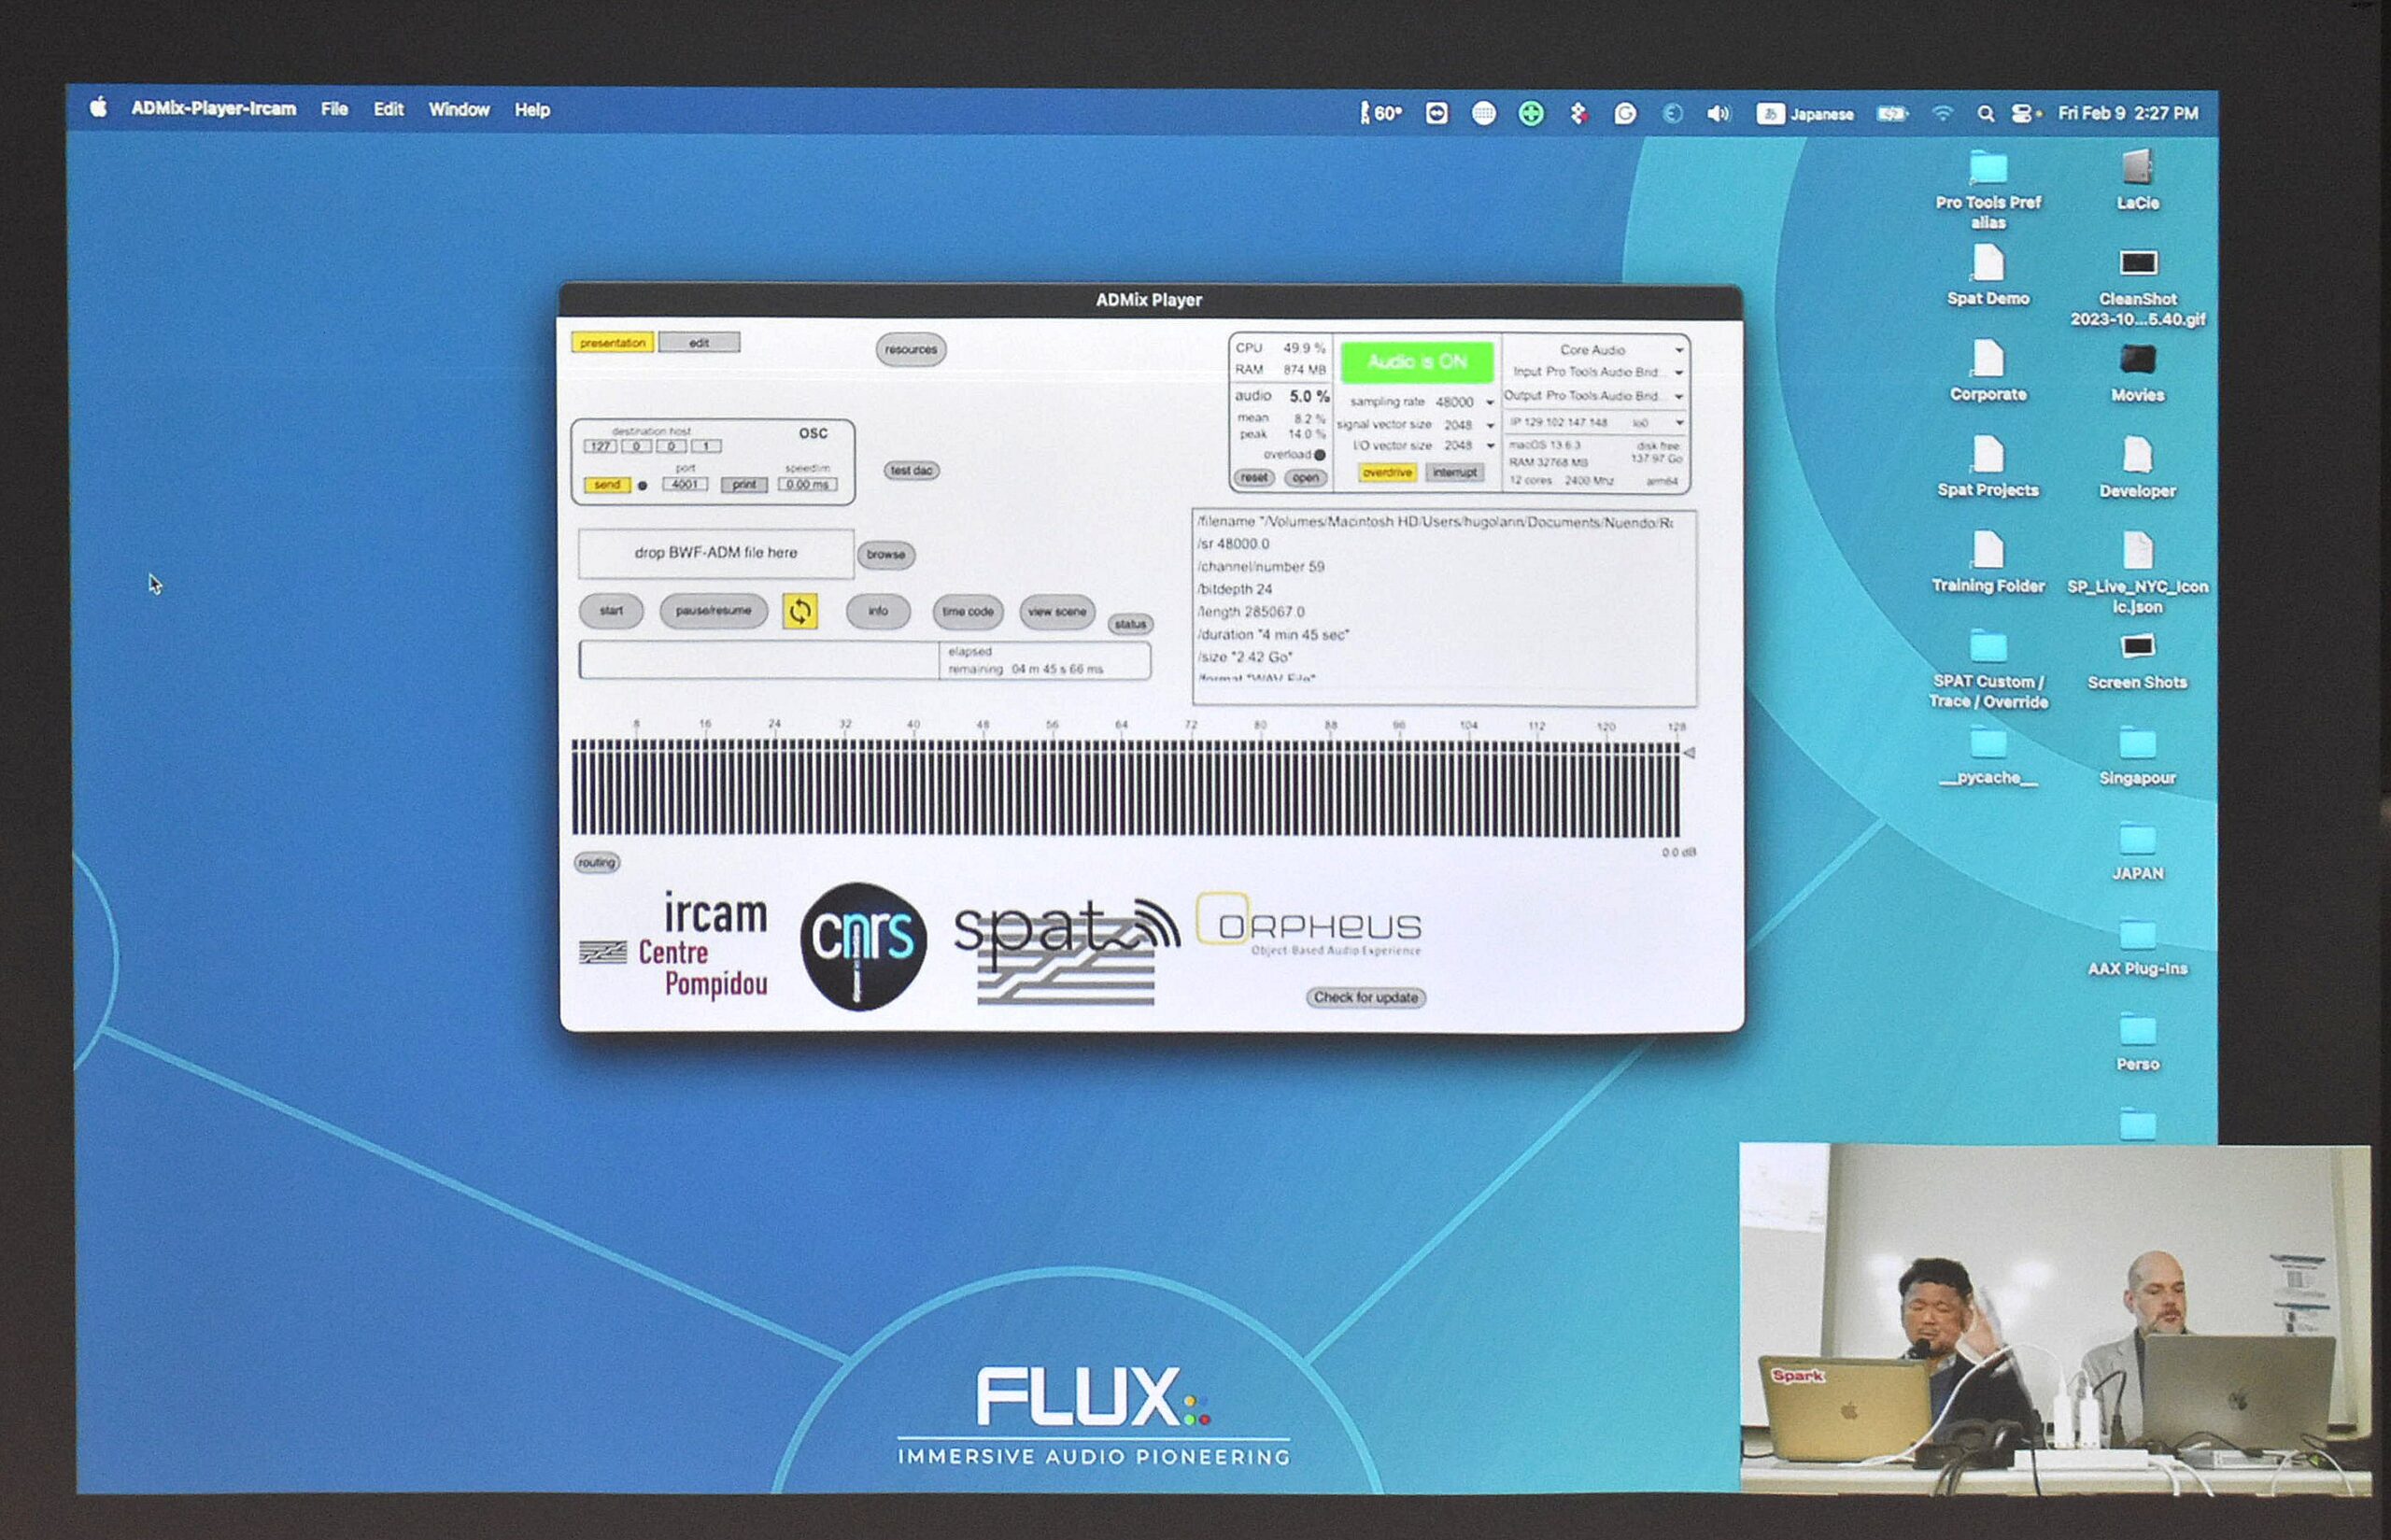Viewport: 2391px width, 1540px height.
Task: Select the Movies desktop icon
Action: coord(2137,373)
